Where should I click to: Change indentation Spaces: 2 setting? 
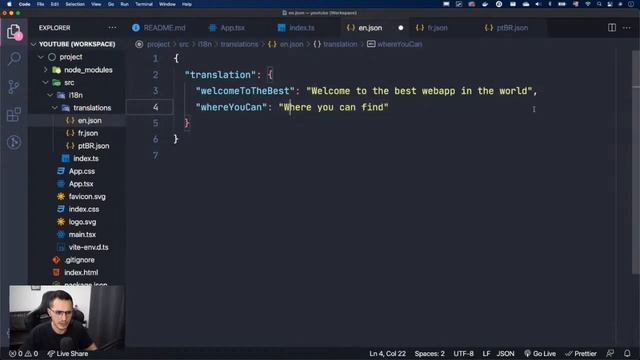[x=429, y=353]
